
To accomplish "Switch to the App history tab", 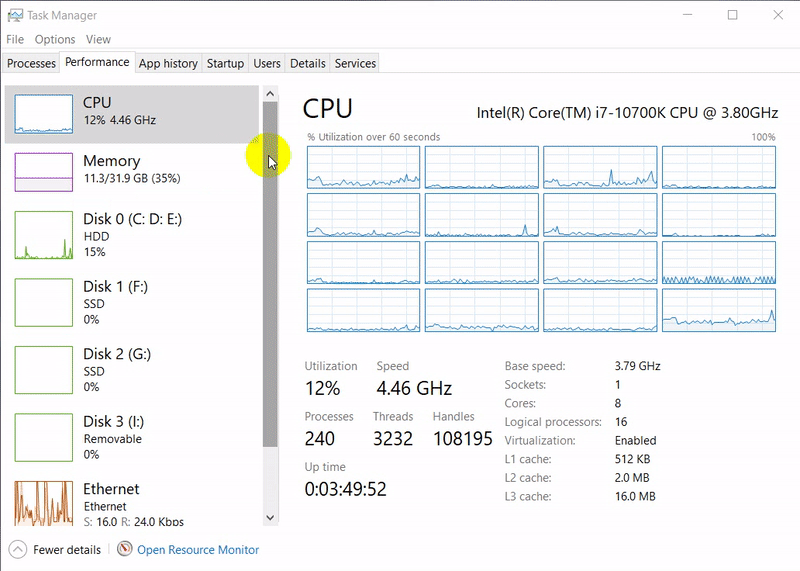I will 168,63.
